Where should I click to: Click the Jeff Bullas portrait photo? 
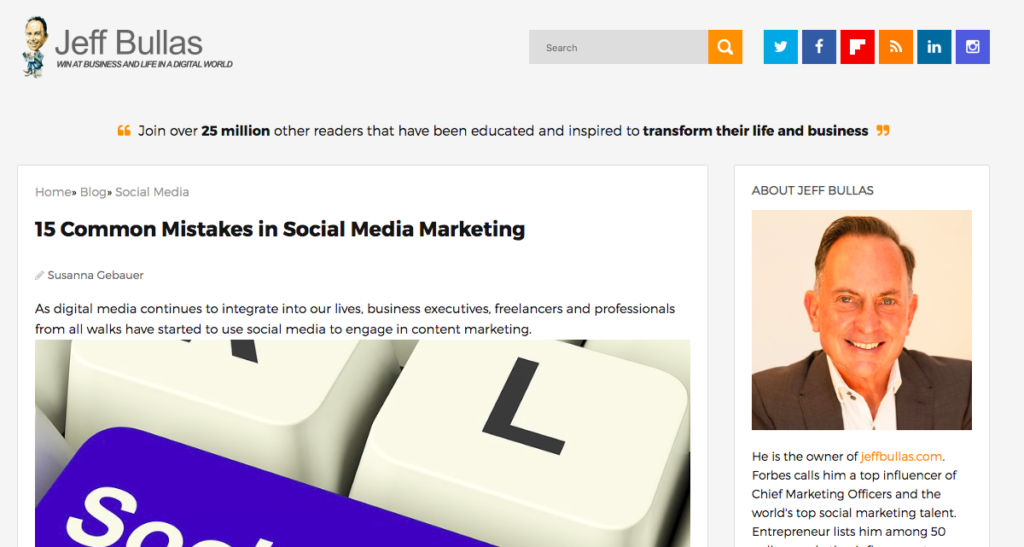tap(861, 320)
